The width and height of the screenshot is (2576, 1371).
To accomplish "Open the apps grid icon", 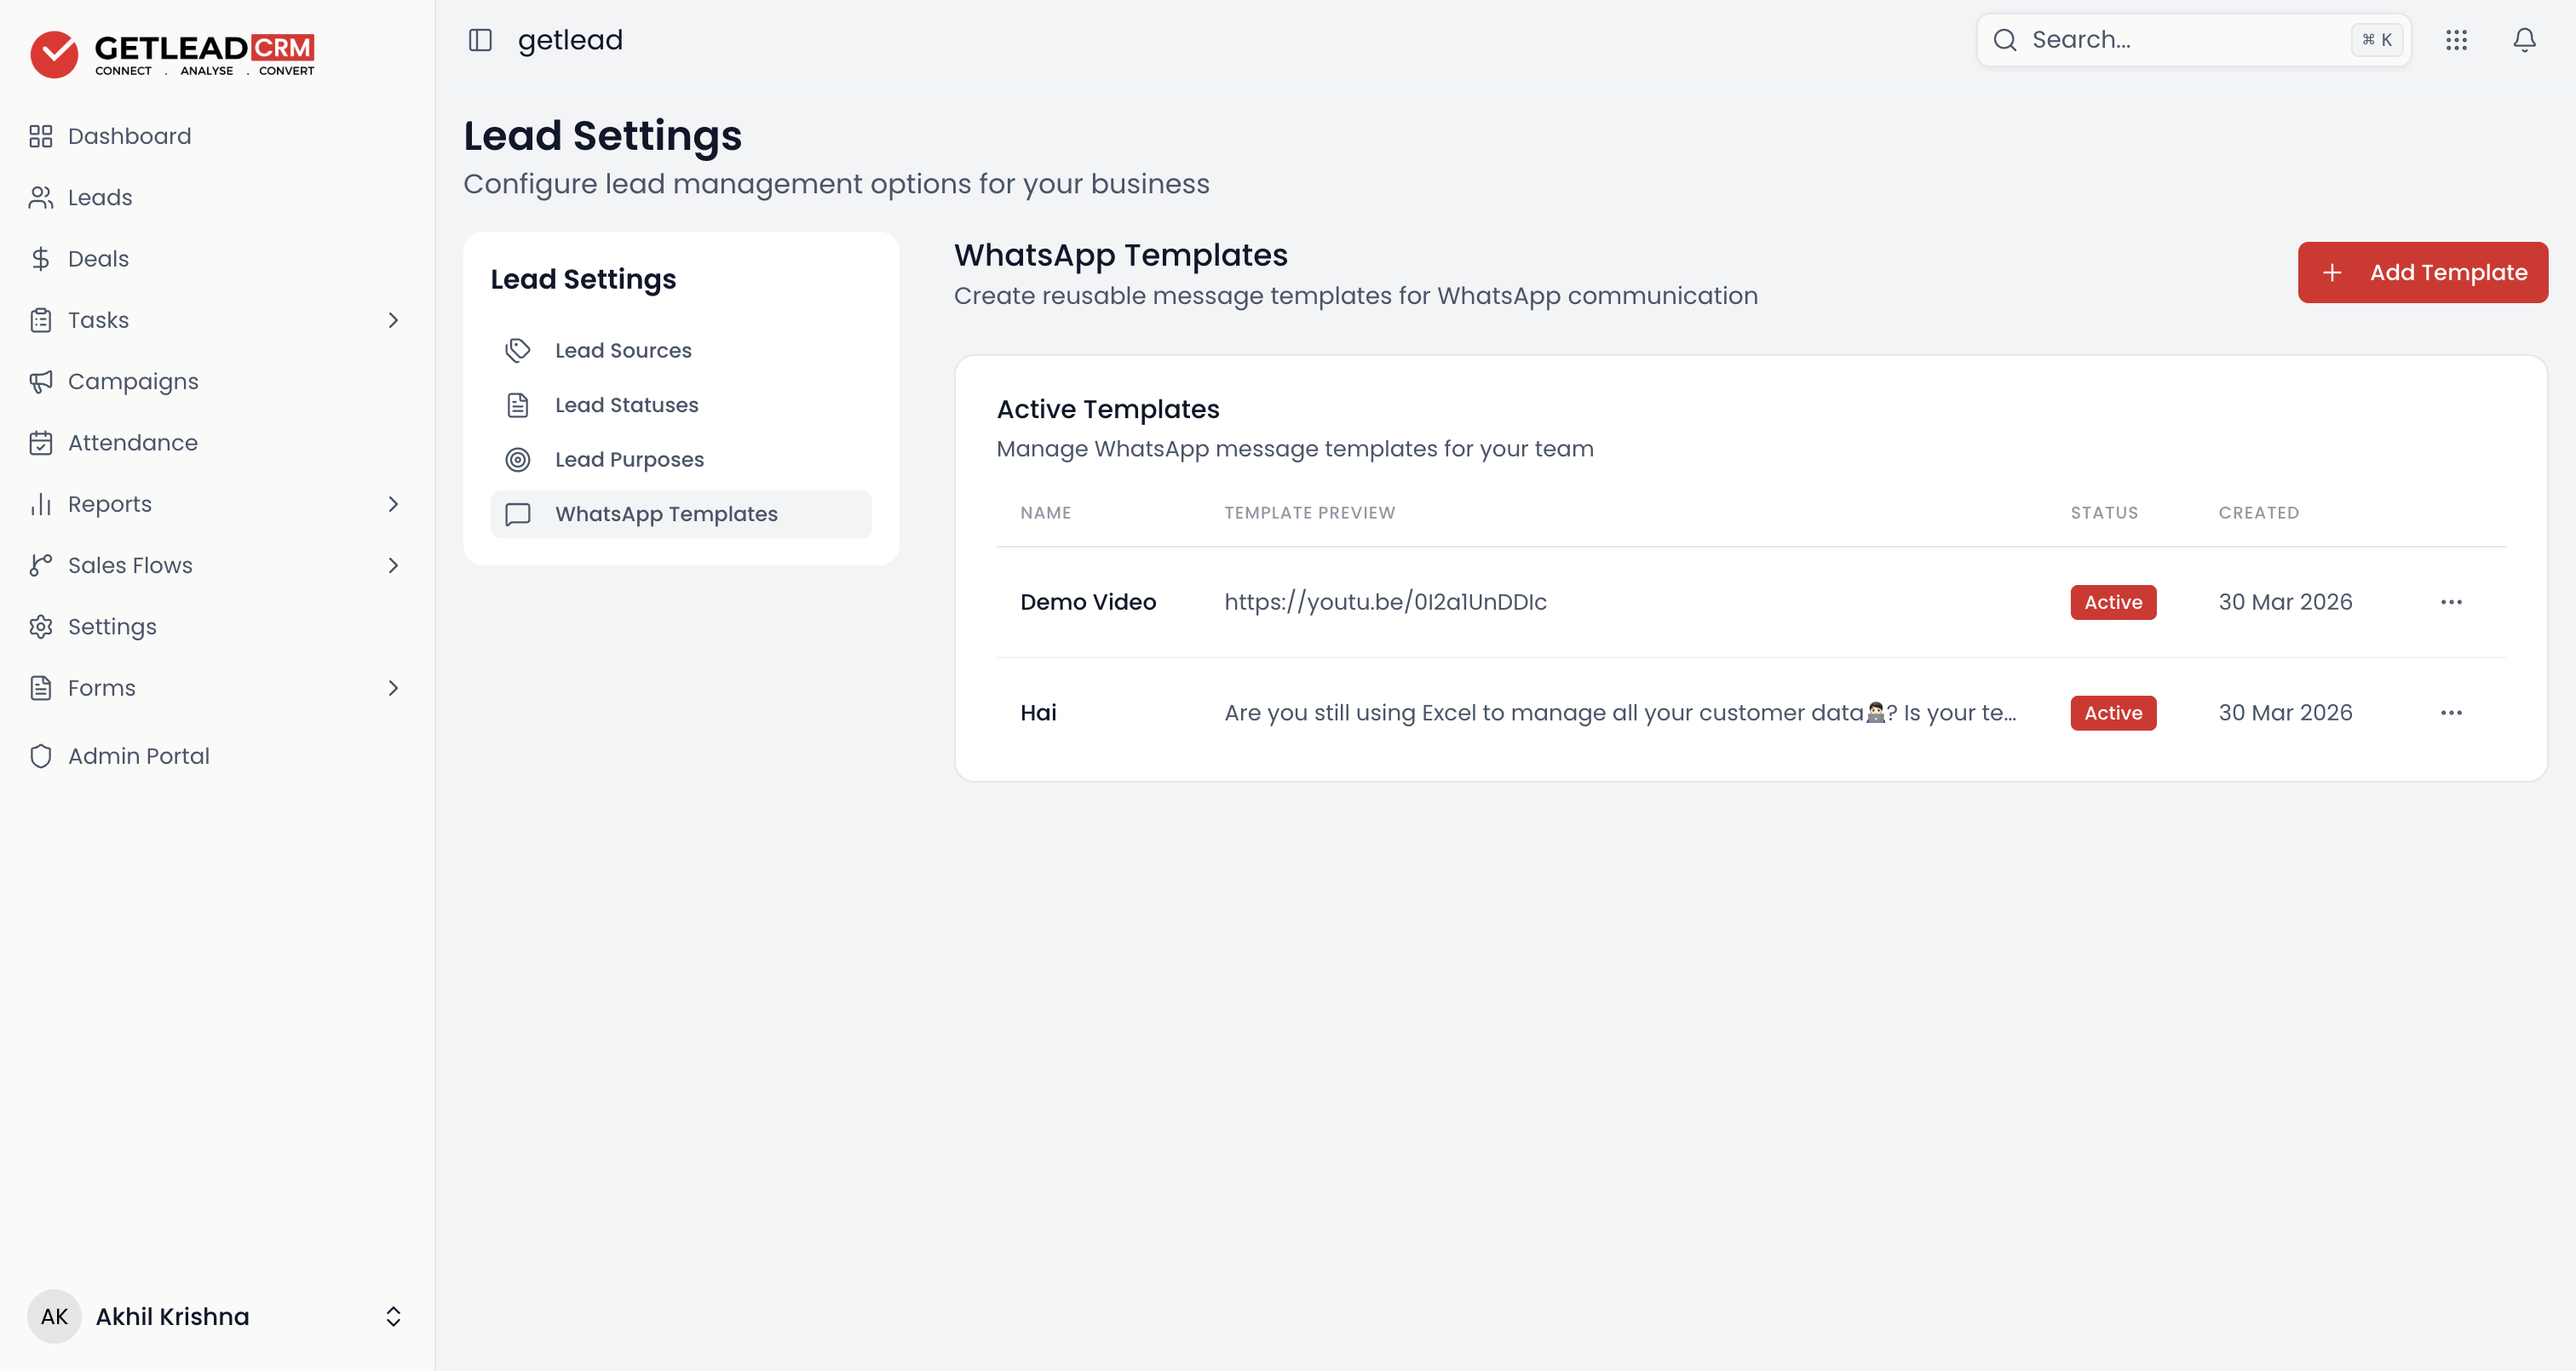I will pyautogui.click(x=2456, y=40).
